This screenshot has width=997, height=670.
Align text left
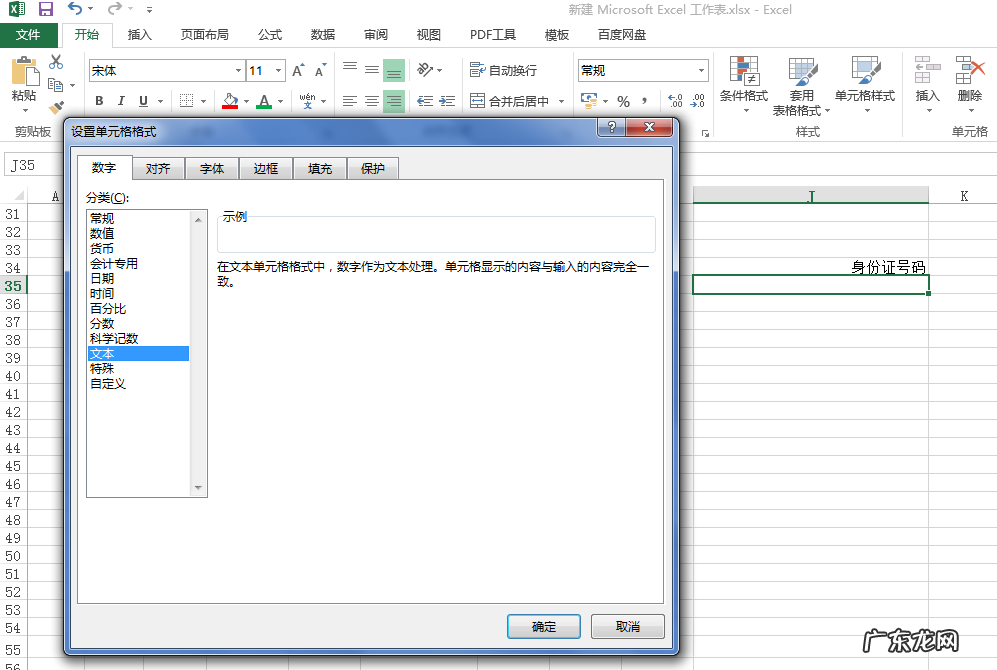coord(350,100)
